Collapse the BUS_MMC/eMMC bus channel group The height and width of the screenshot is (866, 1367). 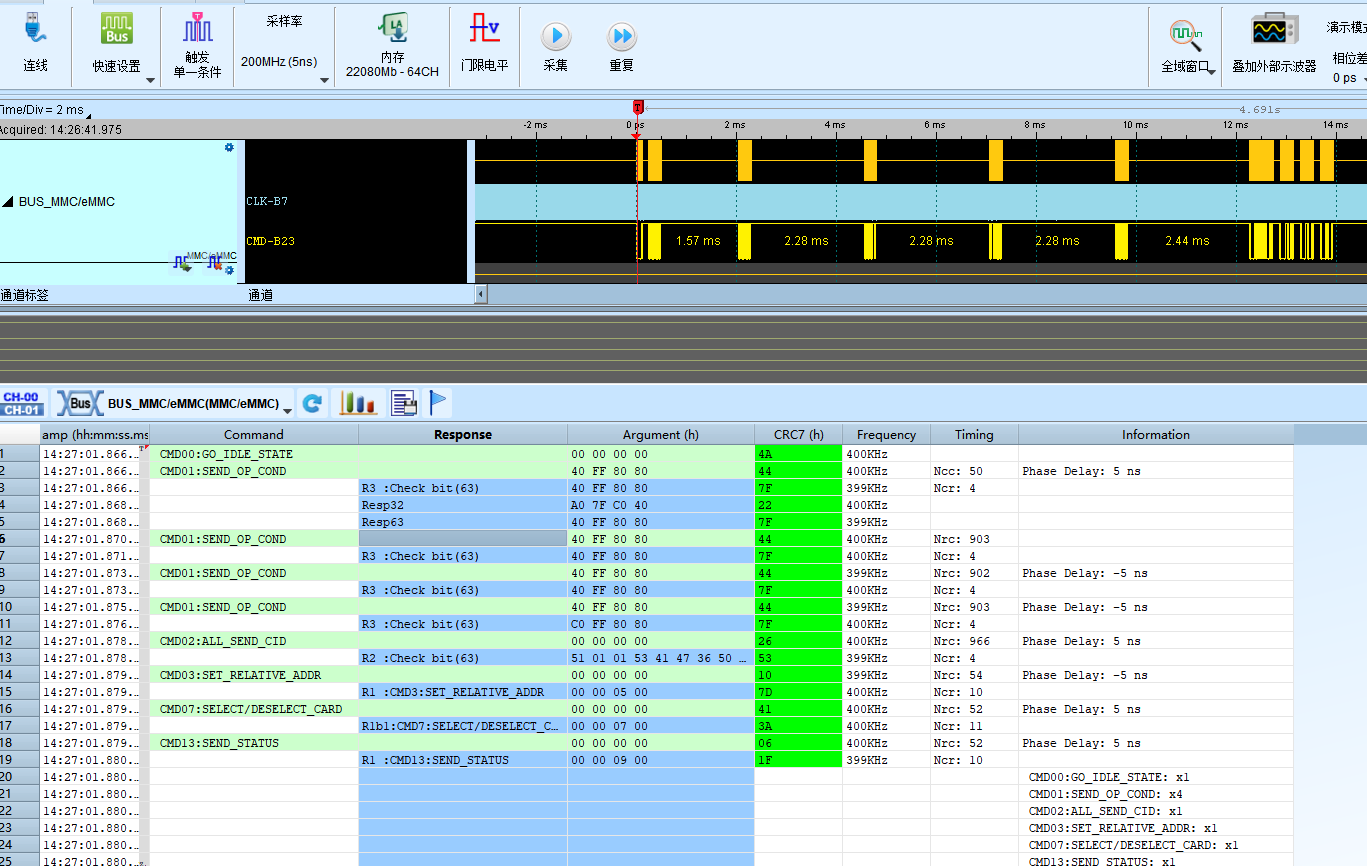(x=8, y=202)
